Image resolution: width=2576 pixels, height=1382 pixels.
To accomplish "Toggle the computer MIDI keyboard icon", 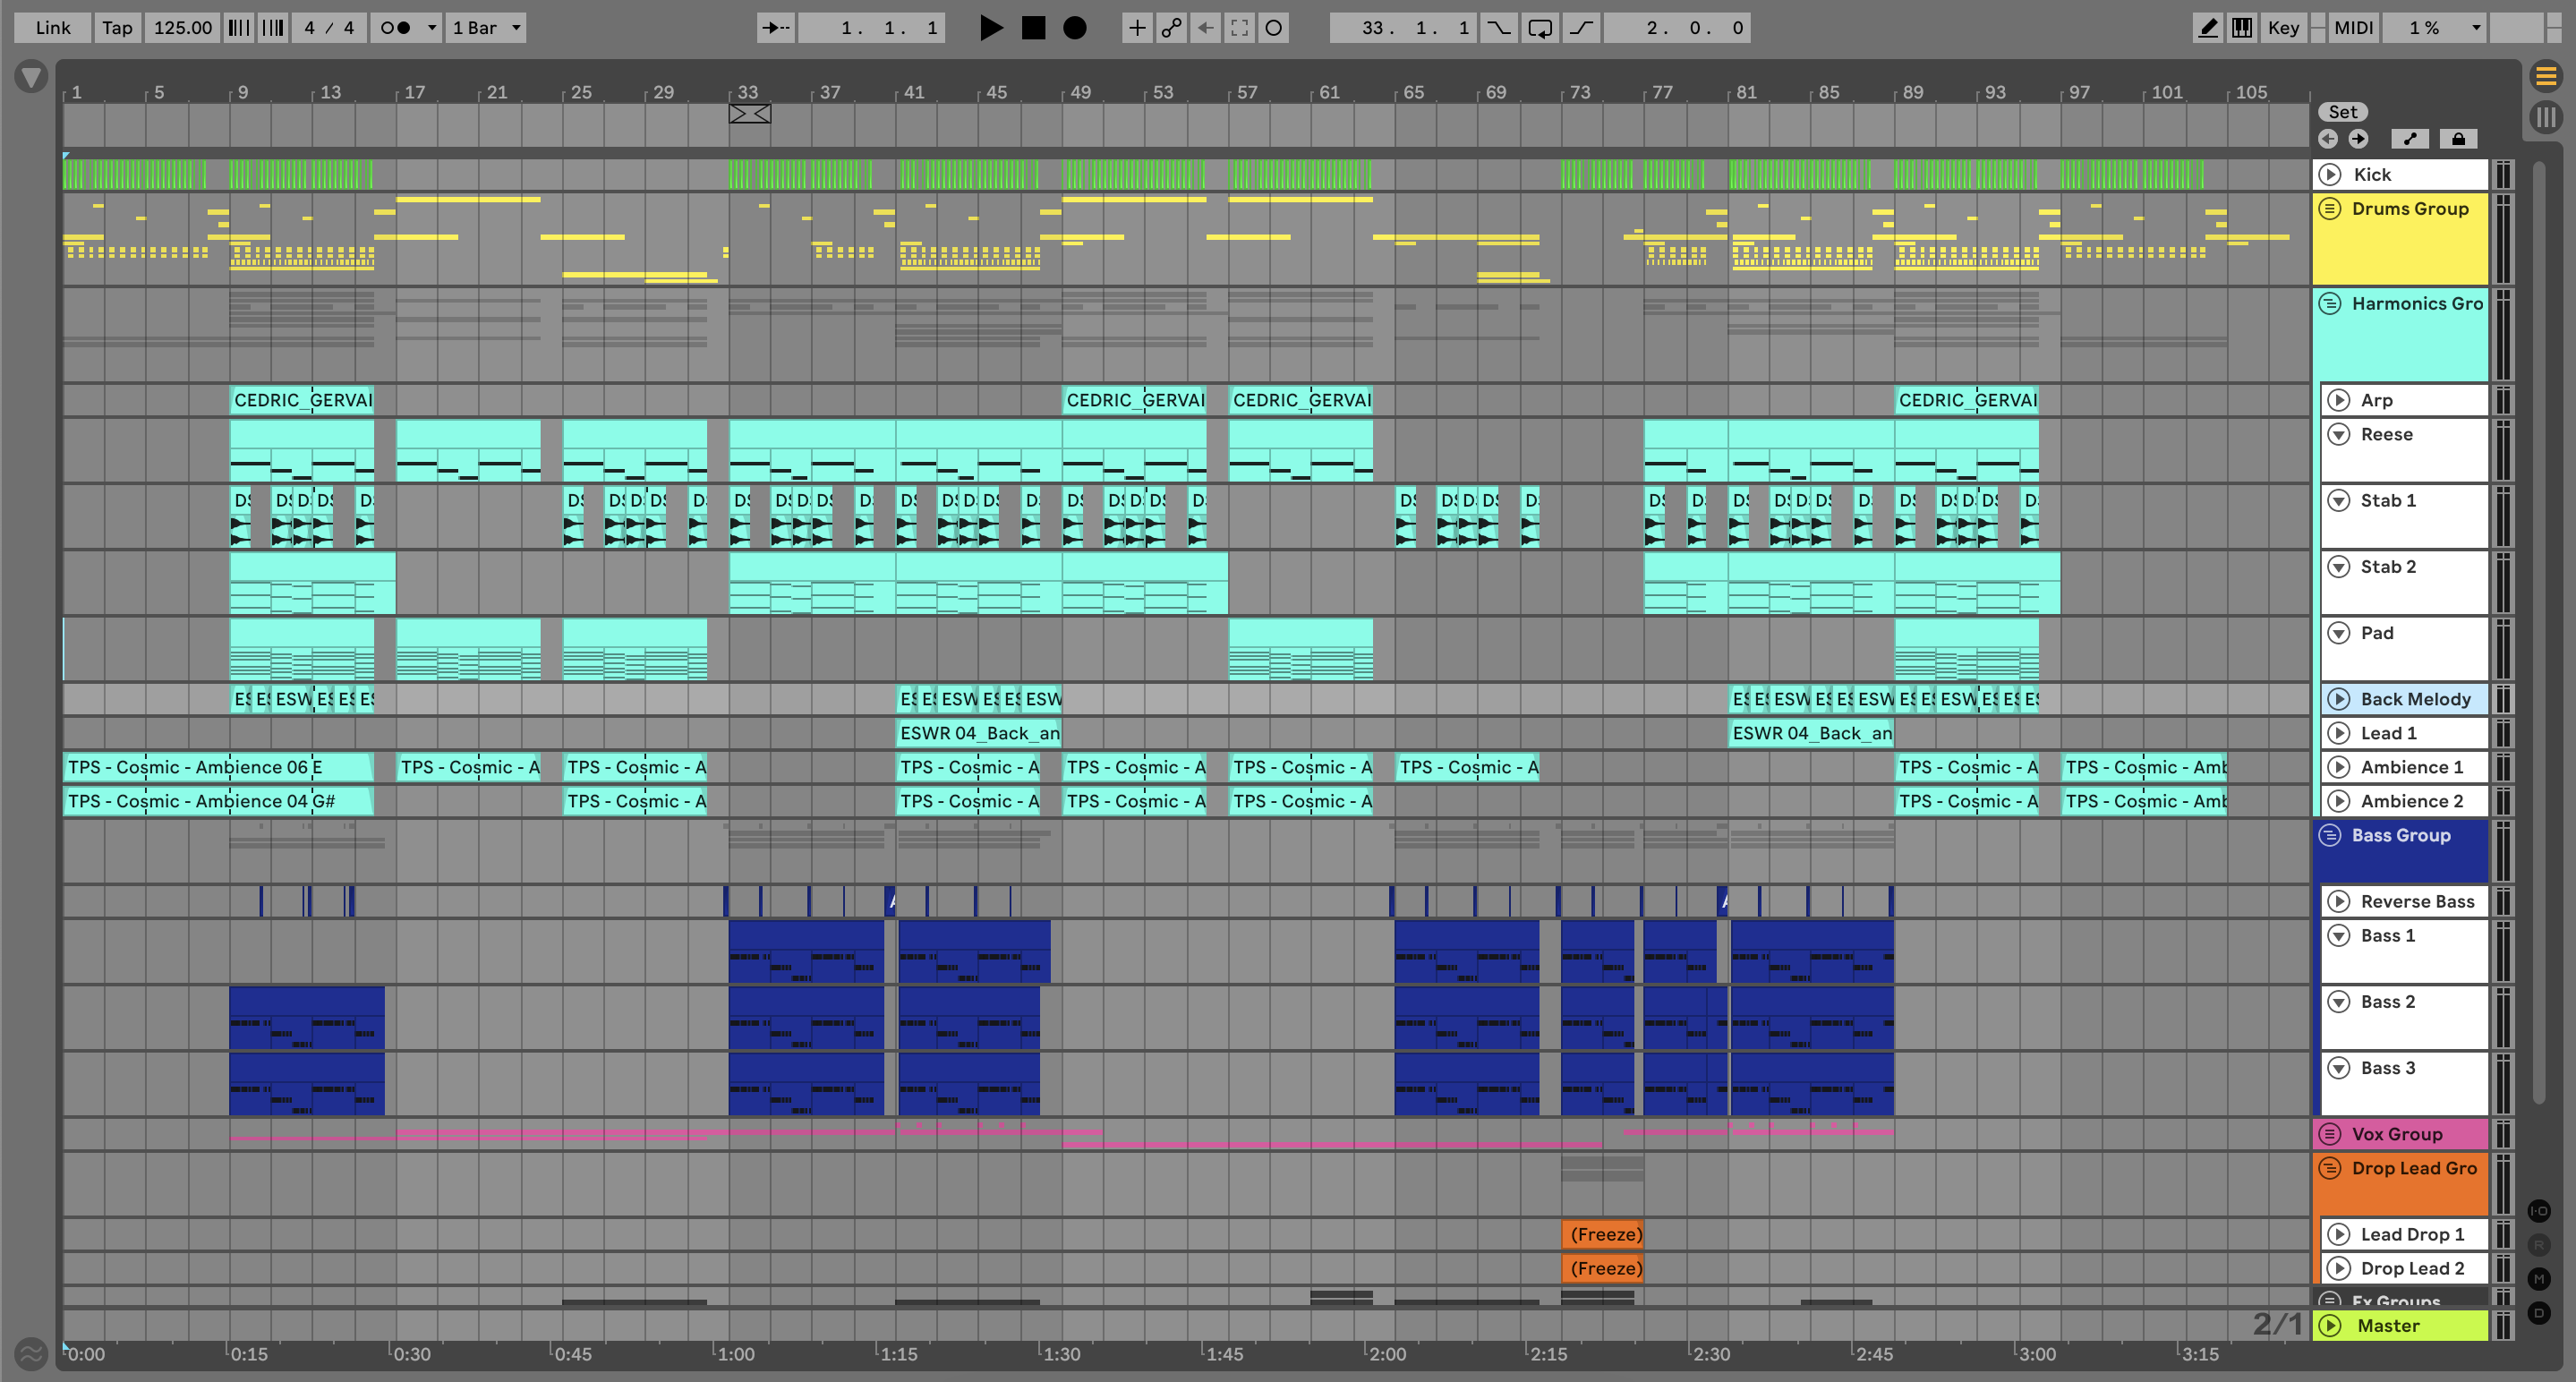I will point(2242,28).
